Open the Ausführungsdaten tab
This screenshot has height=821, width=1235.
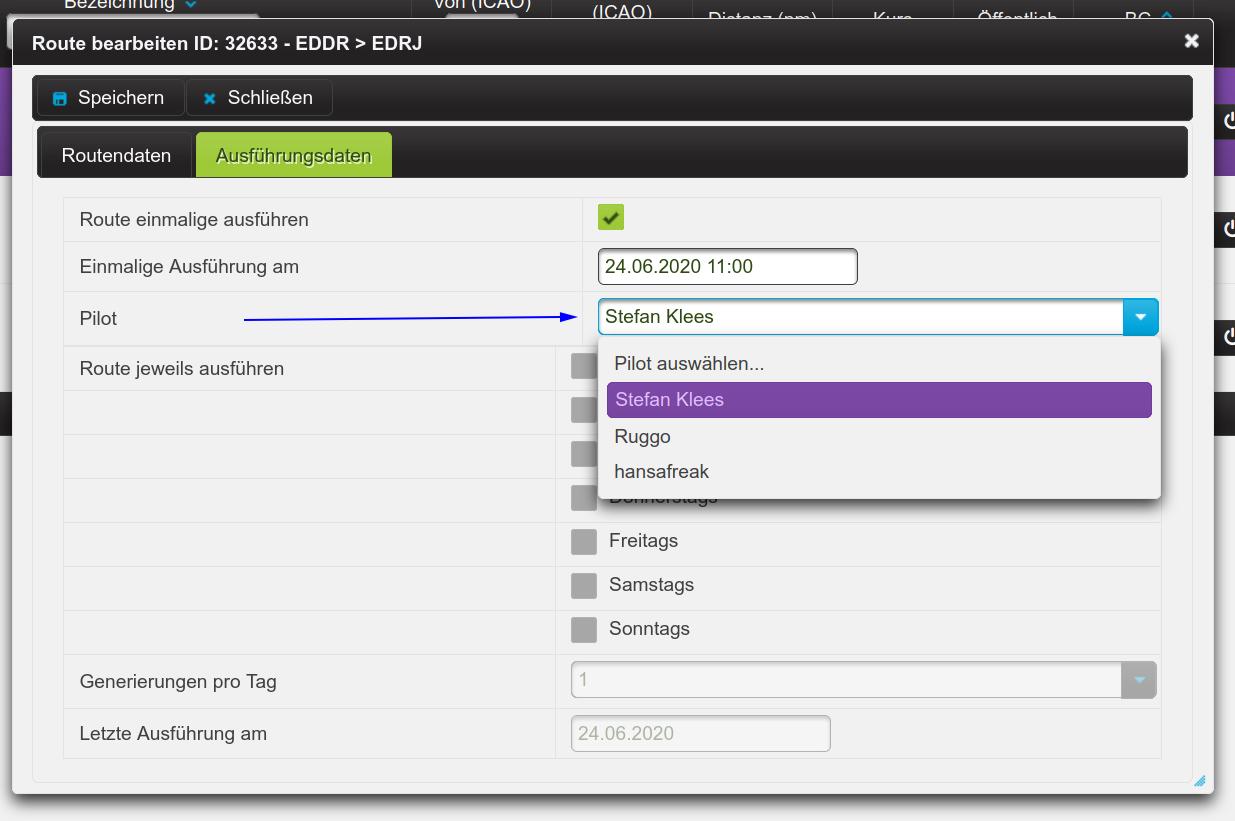click(x=293, y=156)
